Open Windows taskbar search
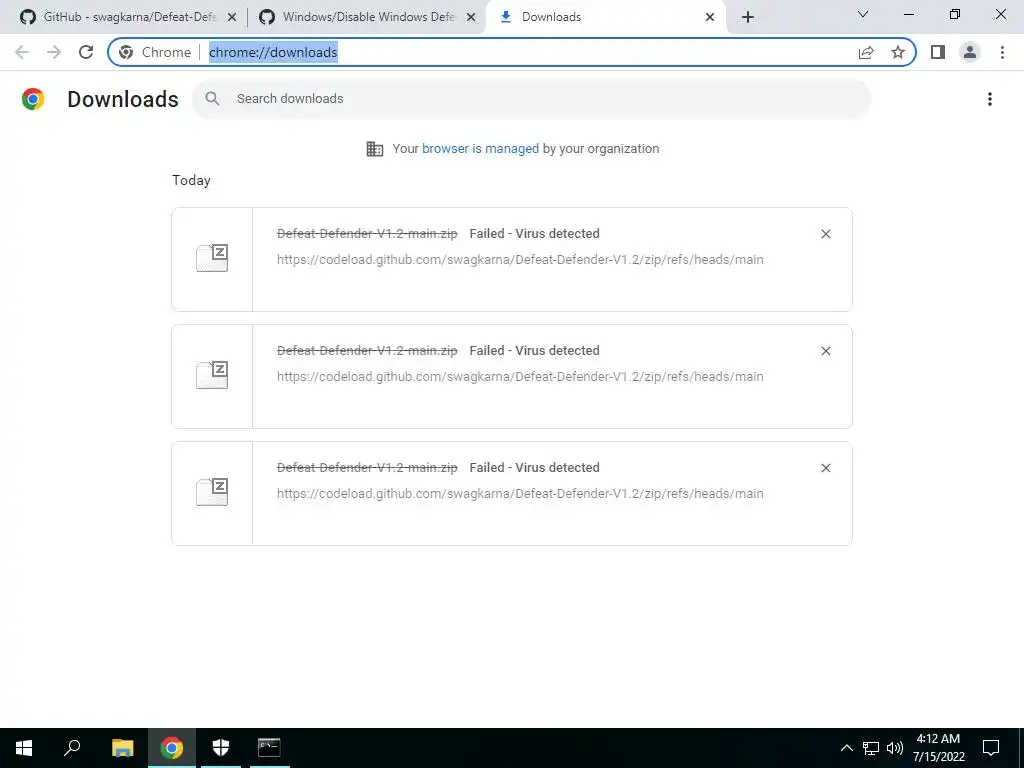The height and width of the screenshot is (768, 1024). tap(72, 748)
